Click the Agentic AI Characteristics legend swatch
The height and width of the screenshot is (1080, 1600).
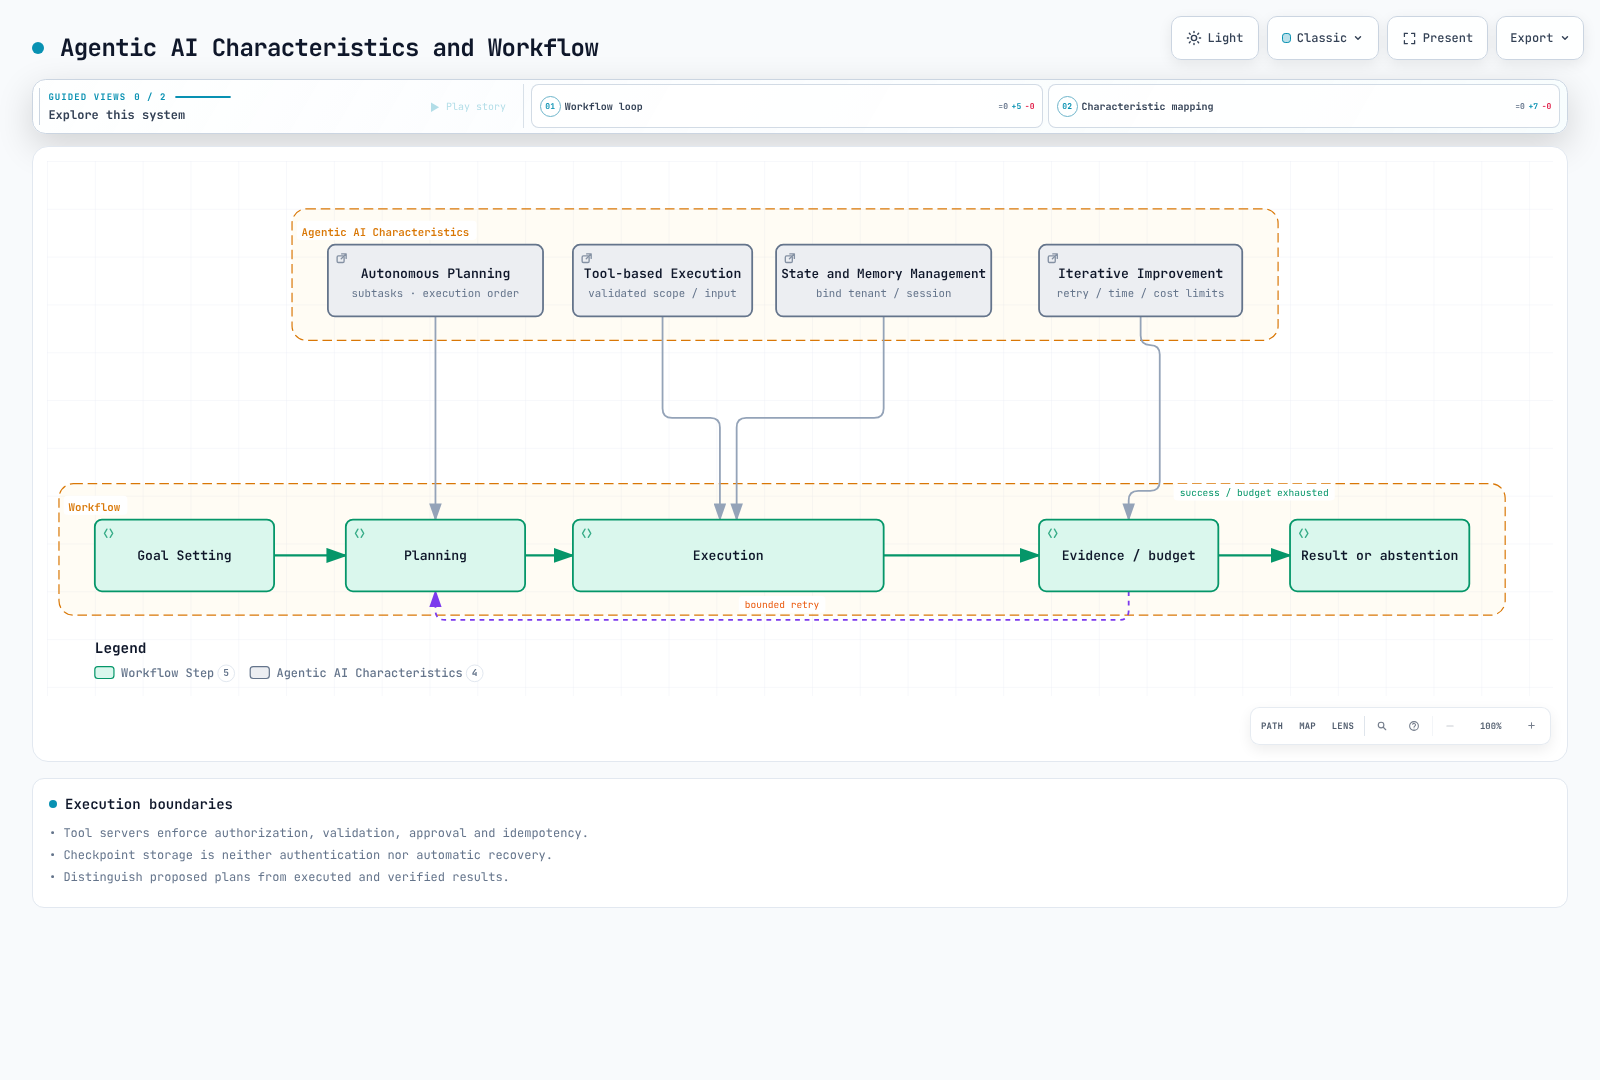click(260, 673)
